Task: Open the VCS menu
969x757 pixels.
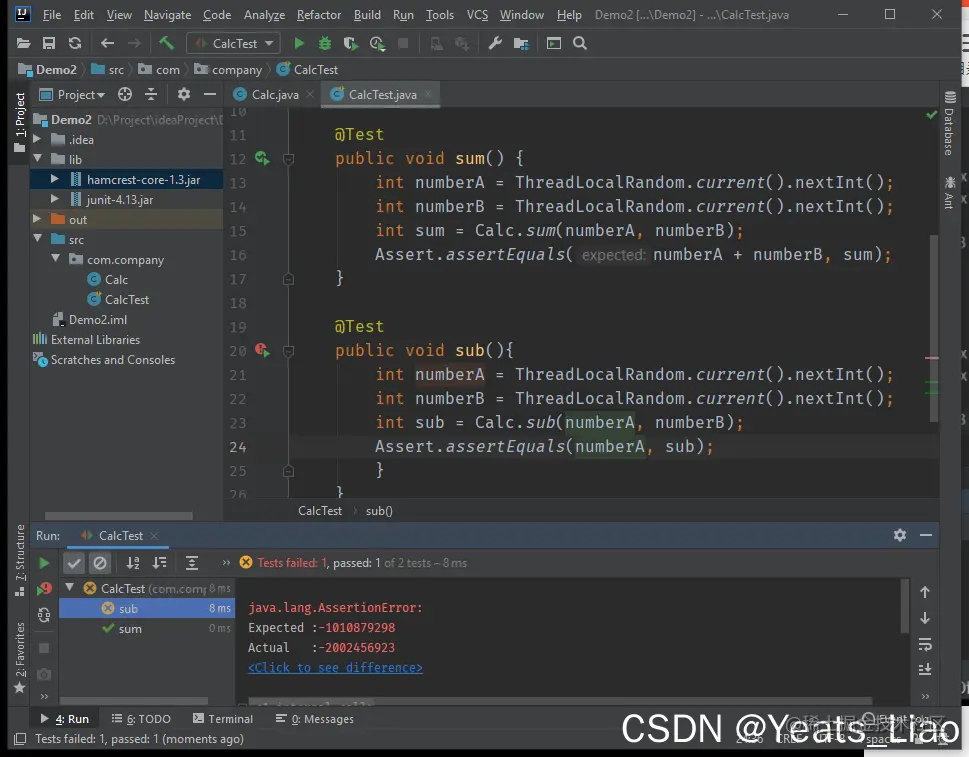Action: (477, 15)
